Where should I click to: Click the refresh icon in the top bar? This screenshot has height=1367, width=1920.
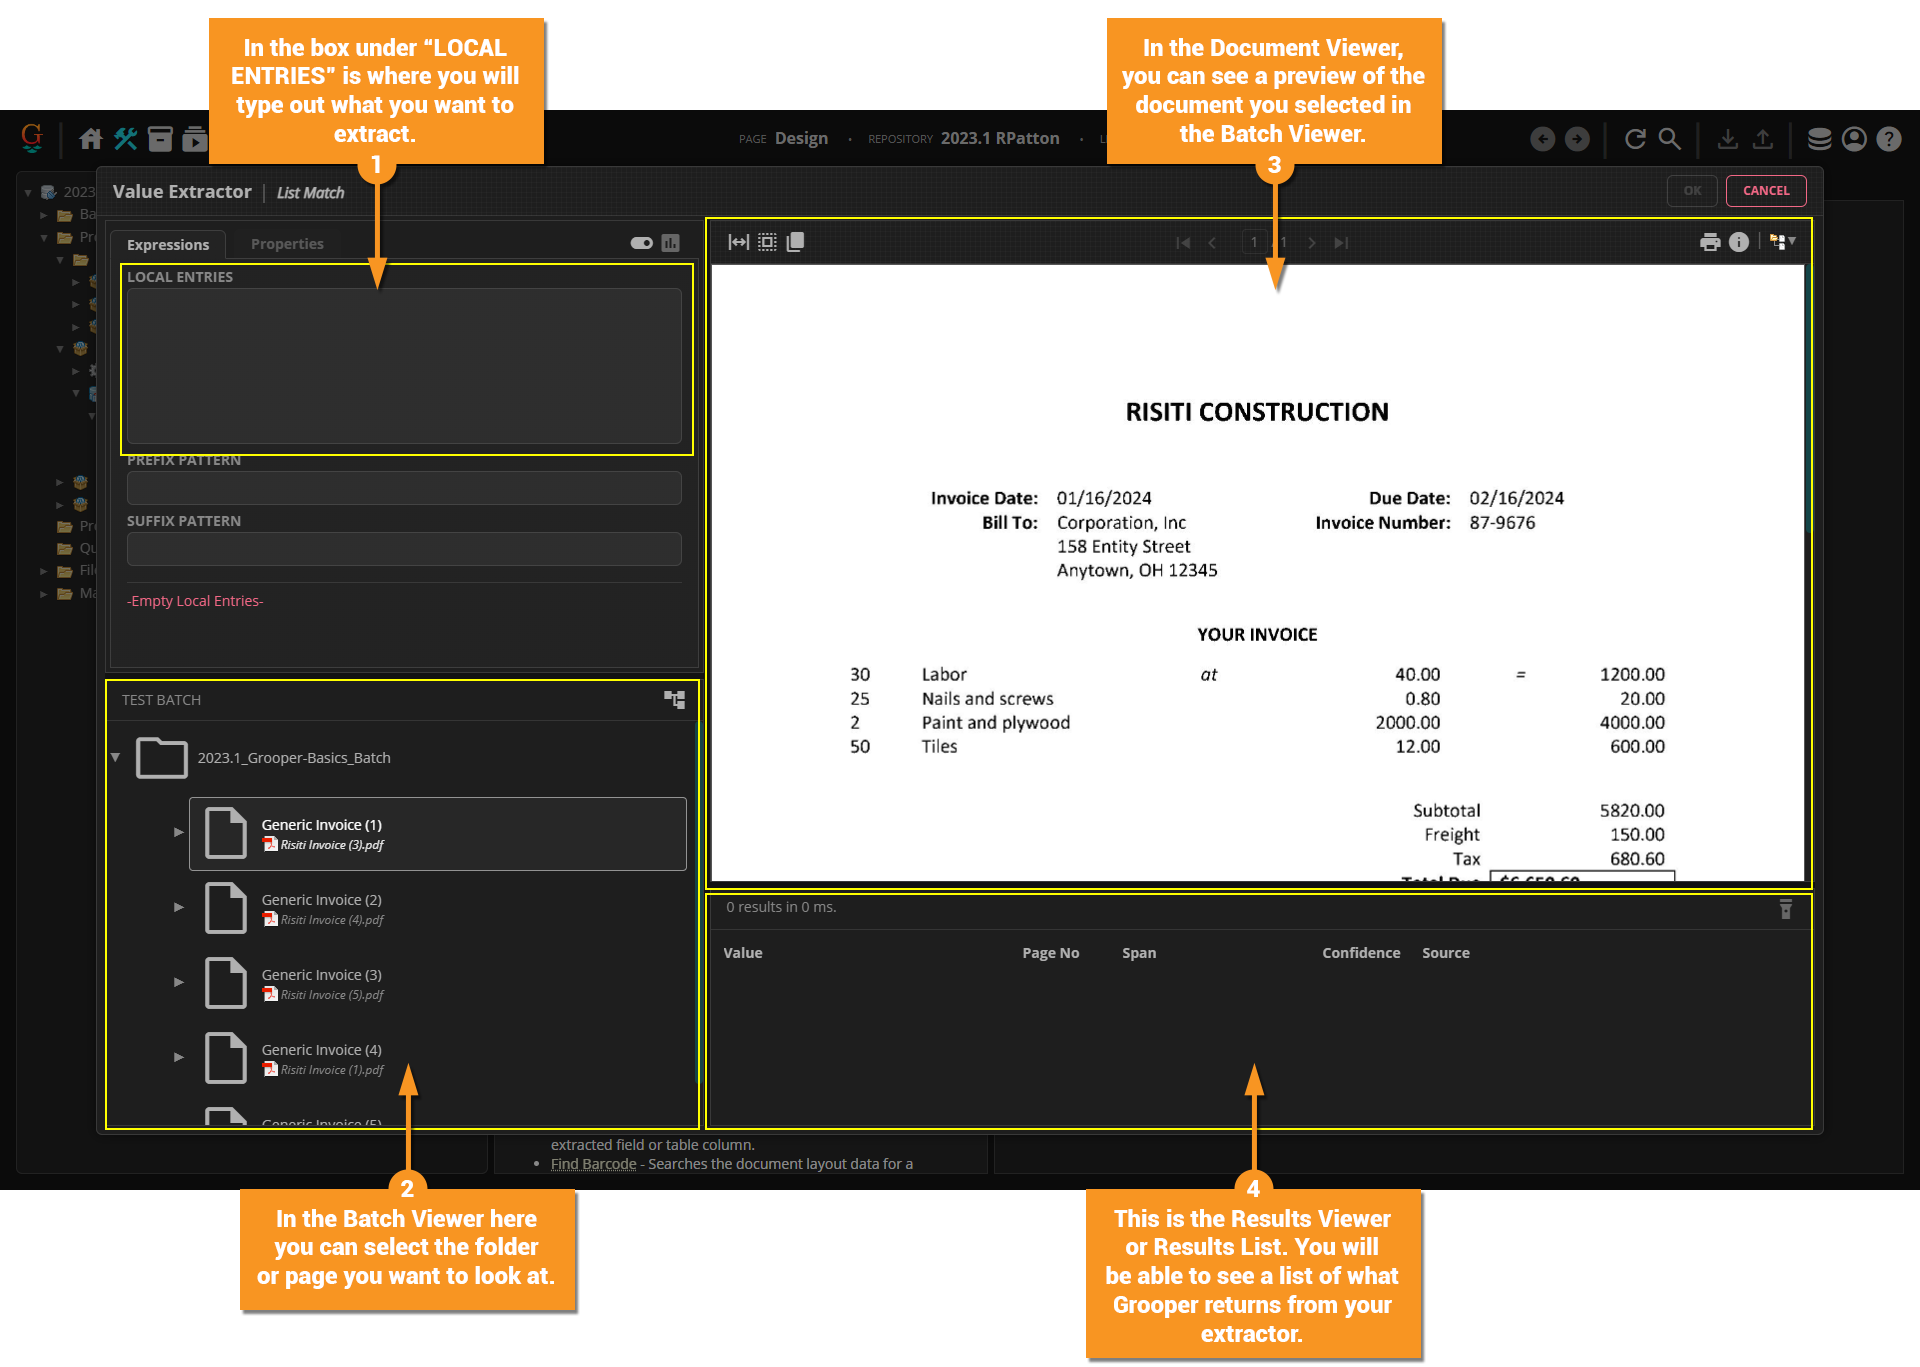tap(1635, 139)
